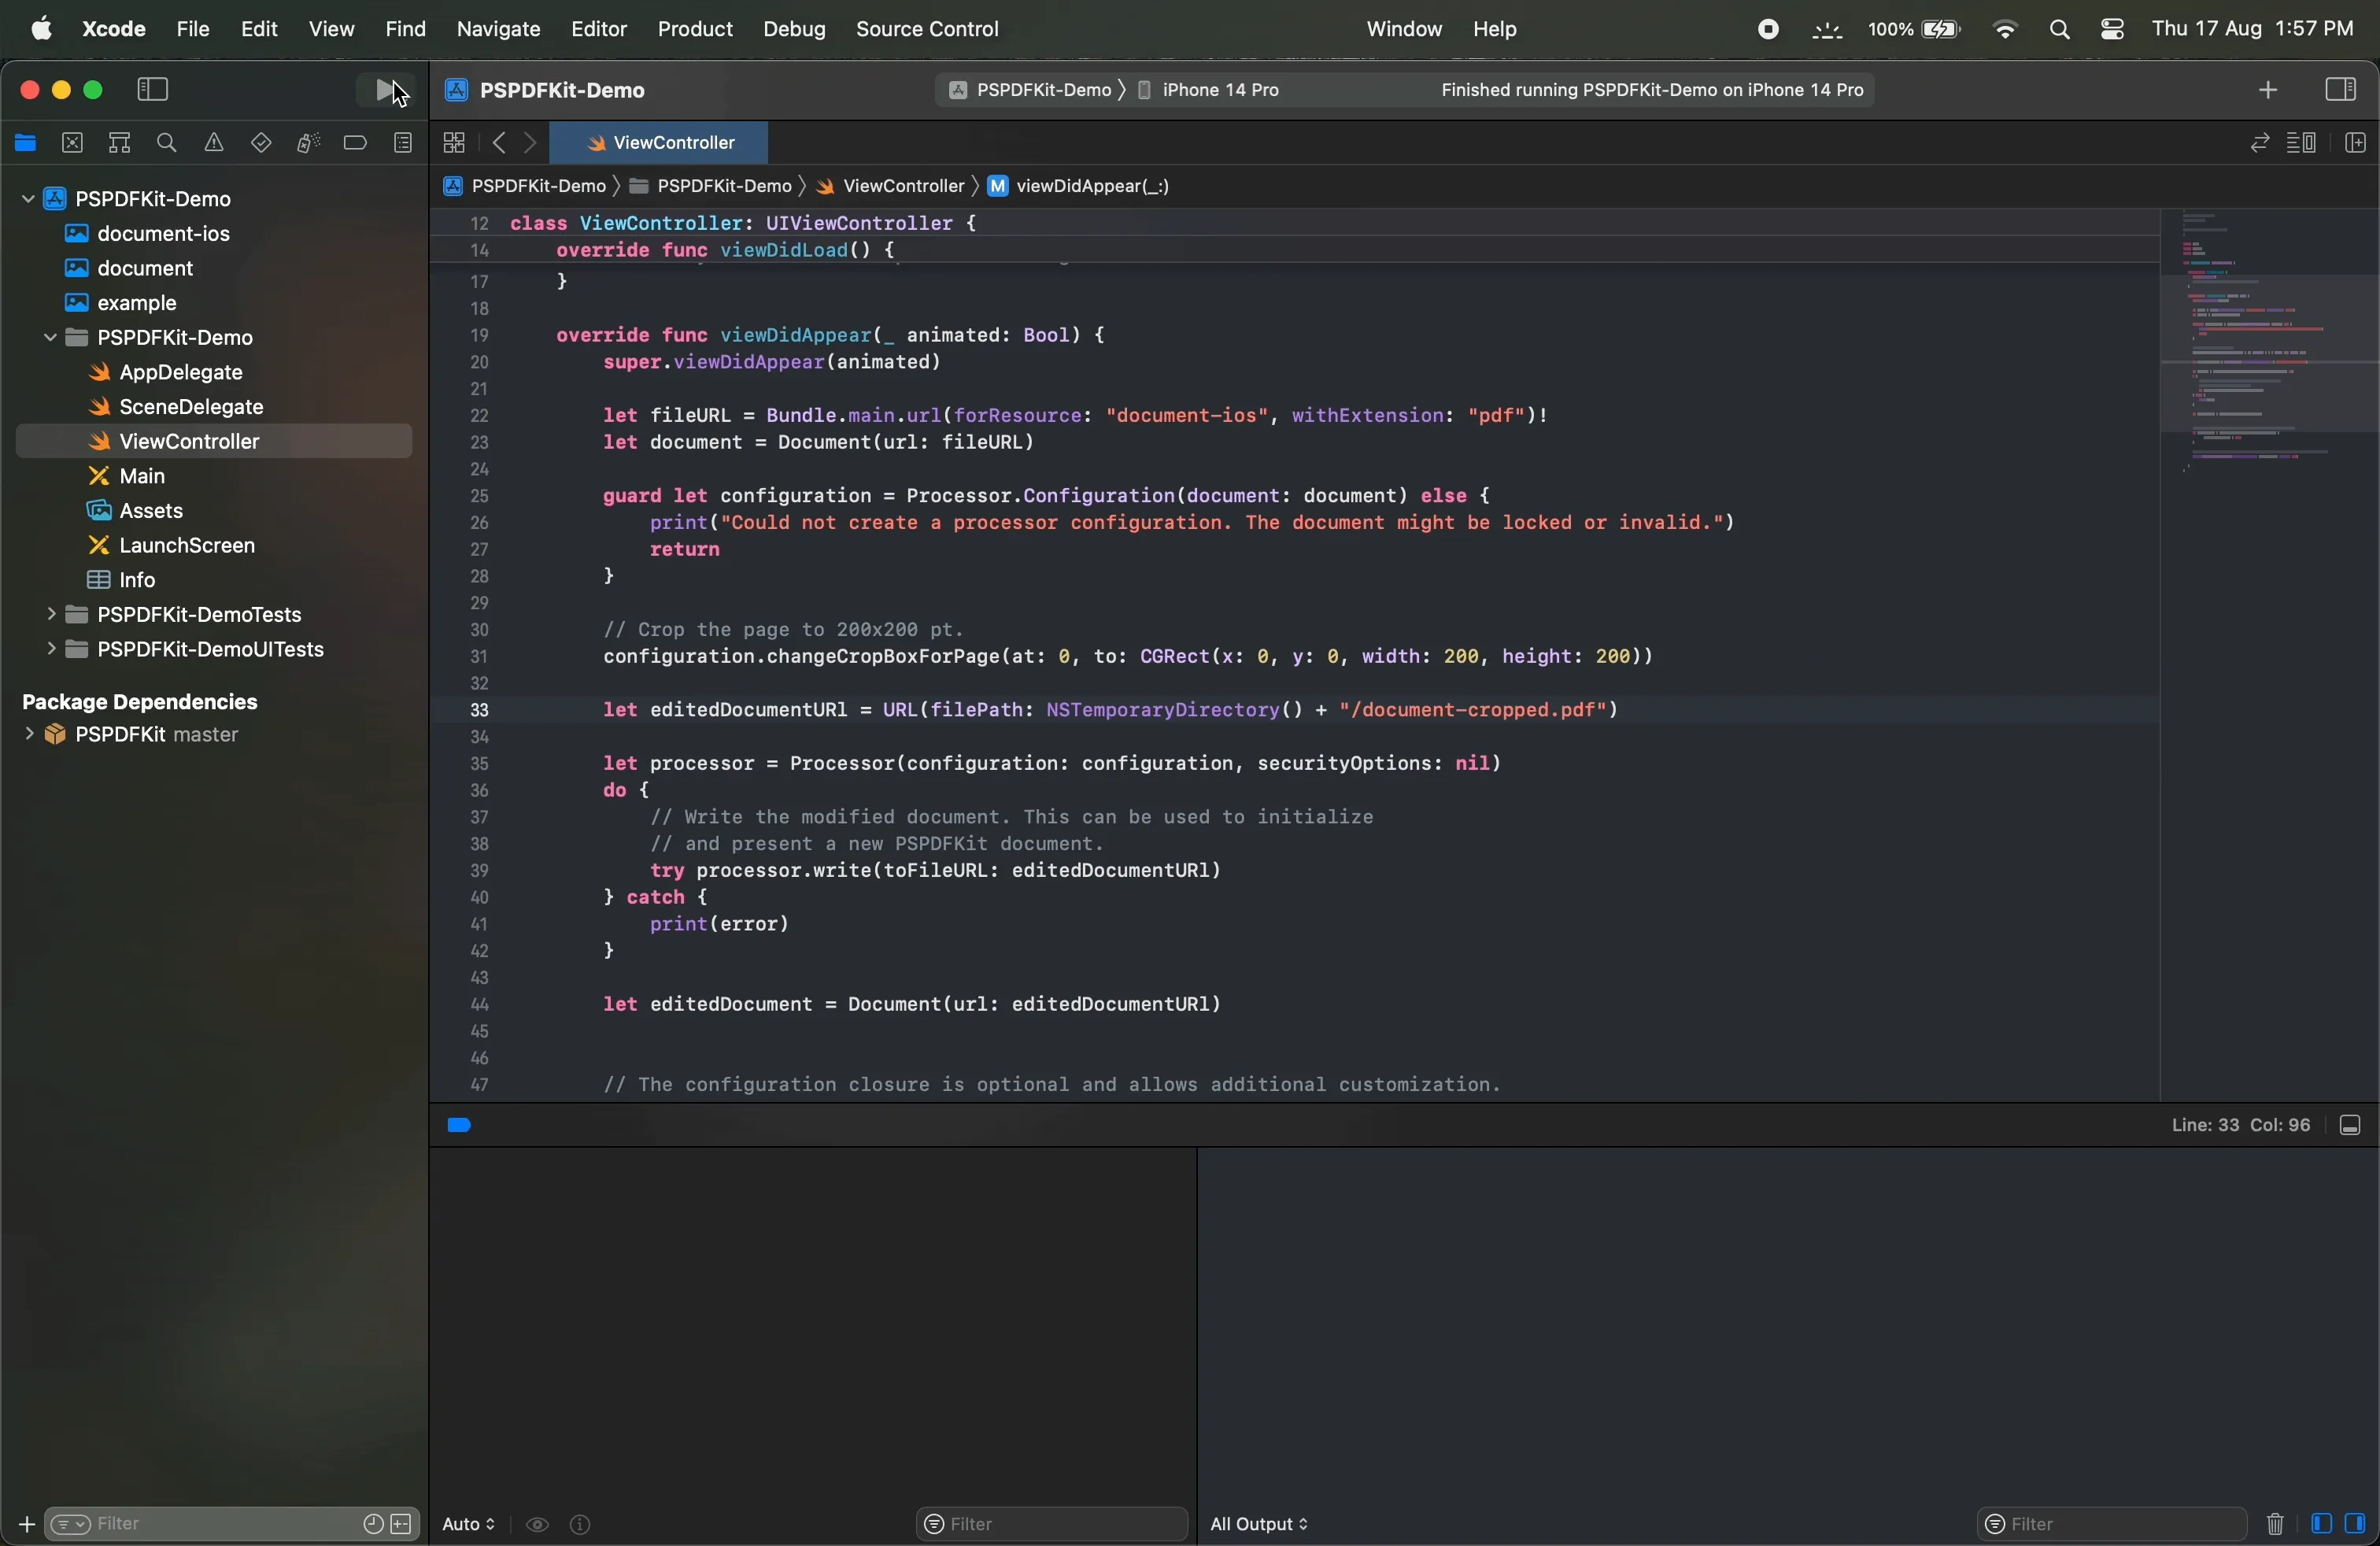Click the print description info icon
This screenshot has width=2380, height=1546.
point(581,1525)
